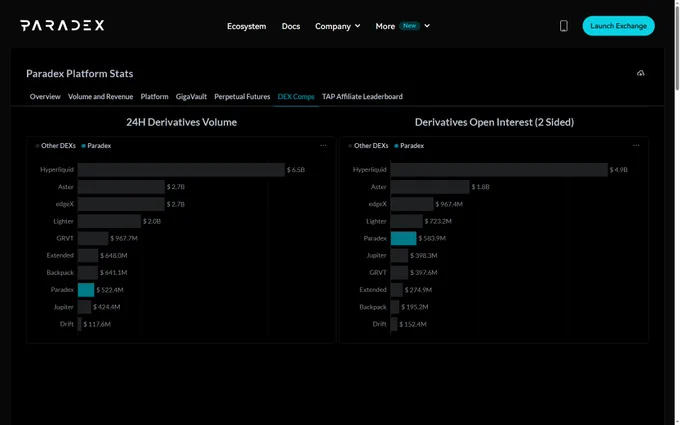
Task: Toggle Paradex legend in Open Interest chart
Action: [409, 146]
